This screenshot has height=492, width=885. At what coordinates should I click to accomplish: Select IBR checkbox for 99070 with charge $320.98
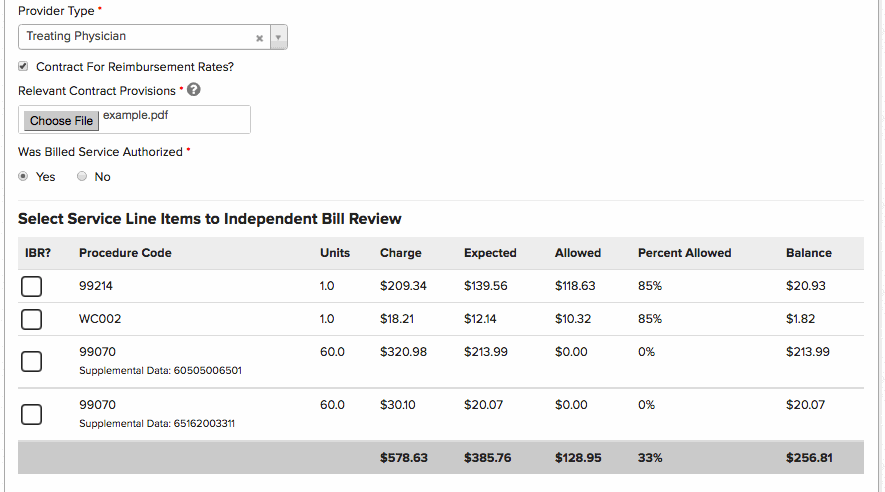pos(31,361)
